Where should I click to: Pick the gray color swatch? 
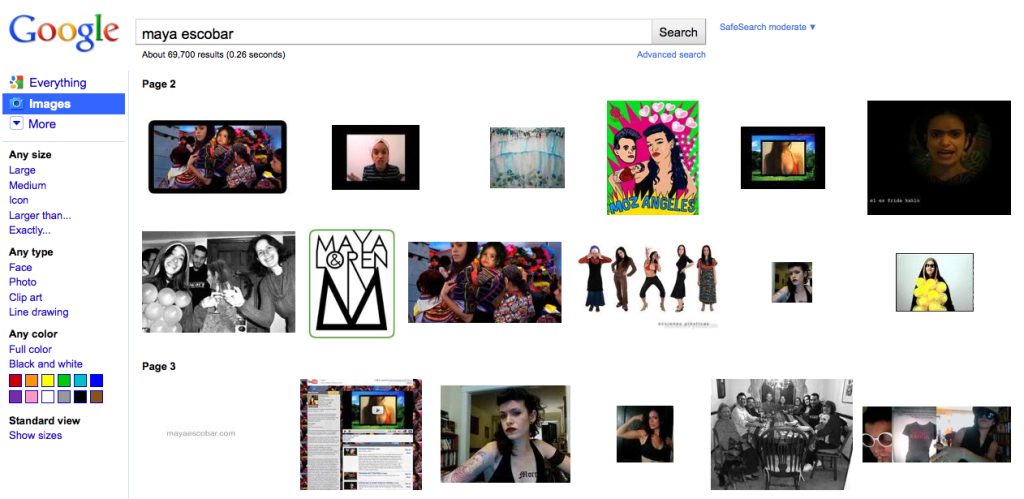(x=64, y=396)
